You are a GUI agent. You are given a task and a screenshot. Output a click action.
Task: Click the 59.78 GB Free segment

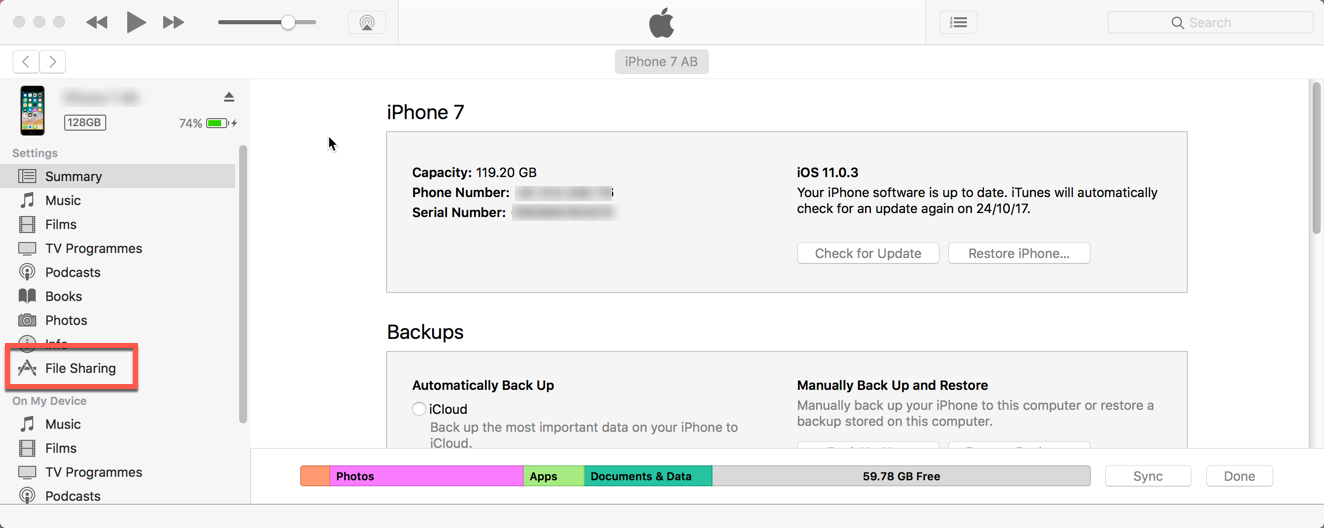(x=901, y=476)
